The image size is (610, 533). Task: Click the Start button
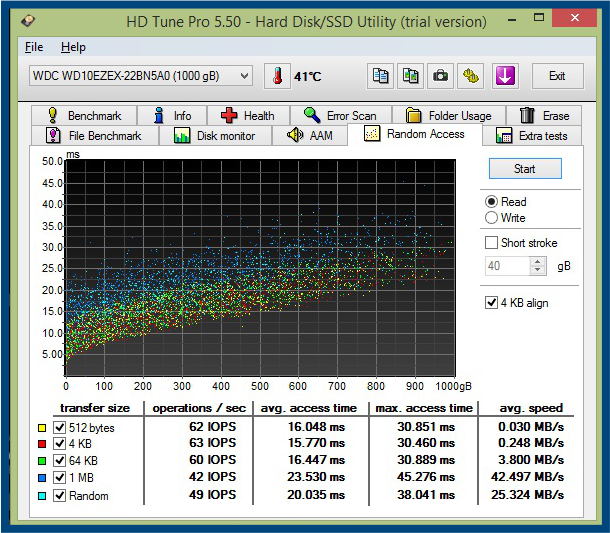(x=525, y=168)
